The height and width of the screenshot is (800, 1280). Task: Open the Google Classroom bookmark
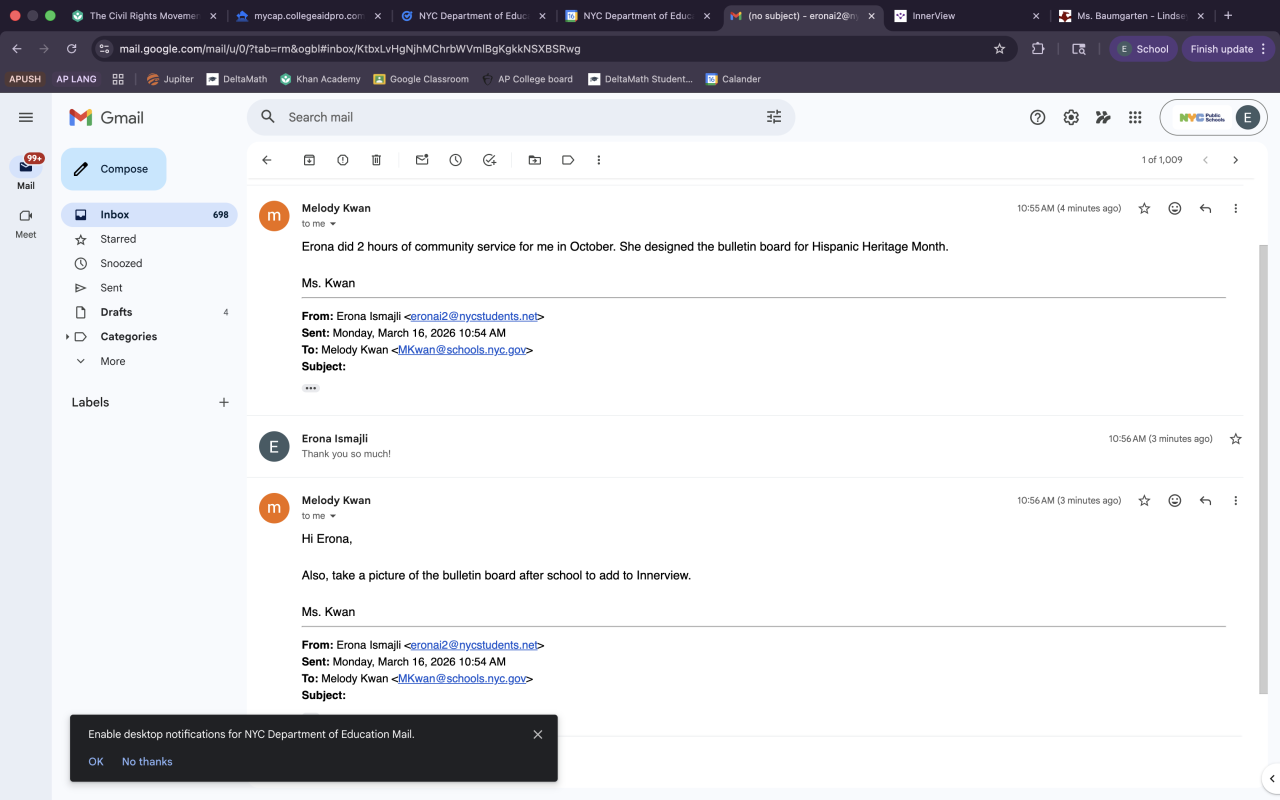pyautogui.click(x=421, y=79)
